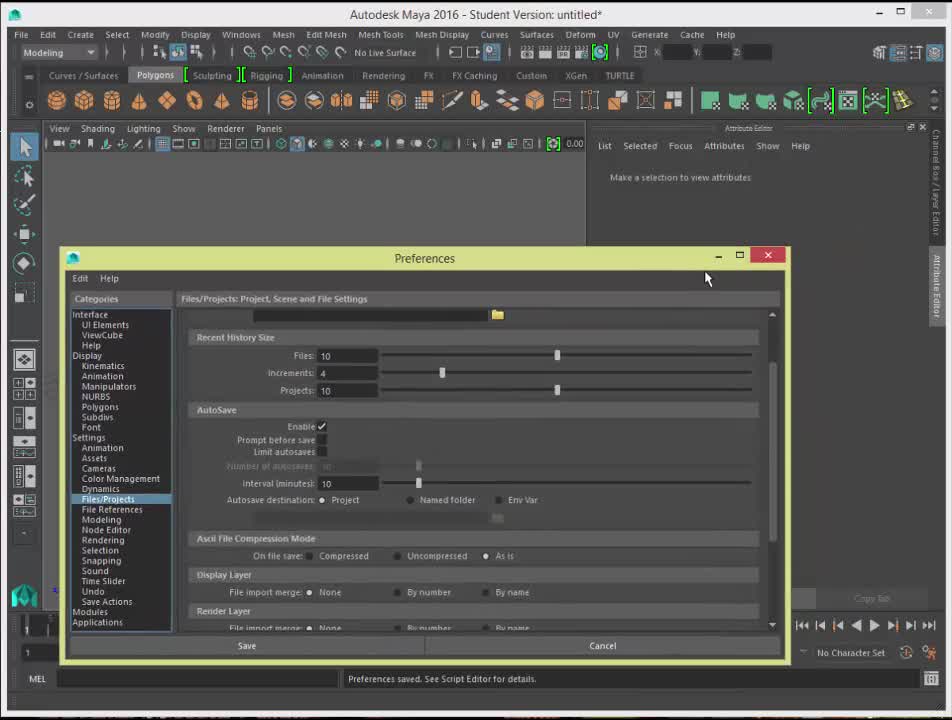The image size is (952, 720).
Task: Activate the Rotate tool in the toolbox
Action: tap(24, 263)
